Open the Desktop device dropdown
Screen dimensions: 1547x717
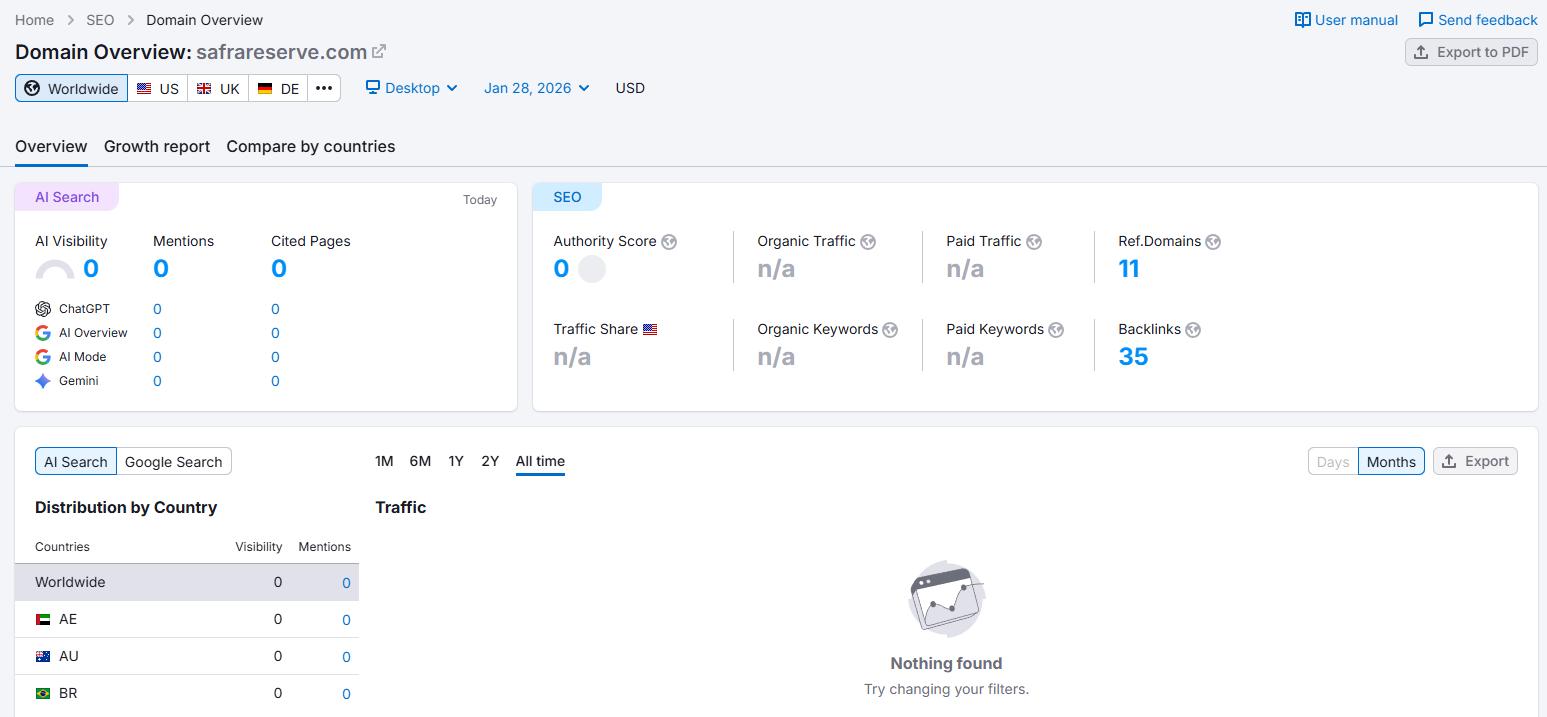click(x=412, y=88)
